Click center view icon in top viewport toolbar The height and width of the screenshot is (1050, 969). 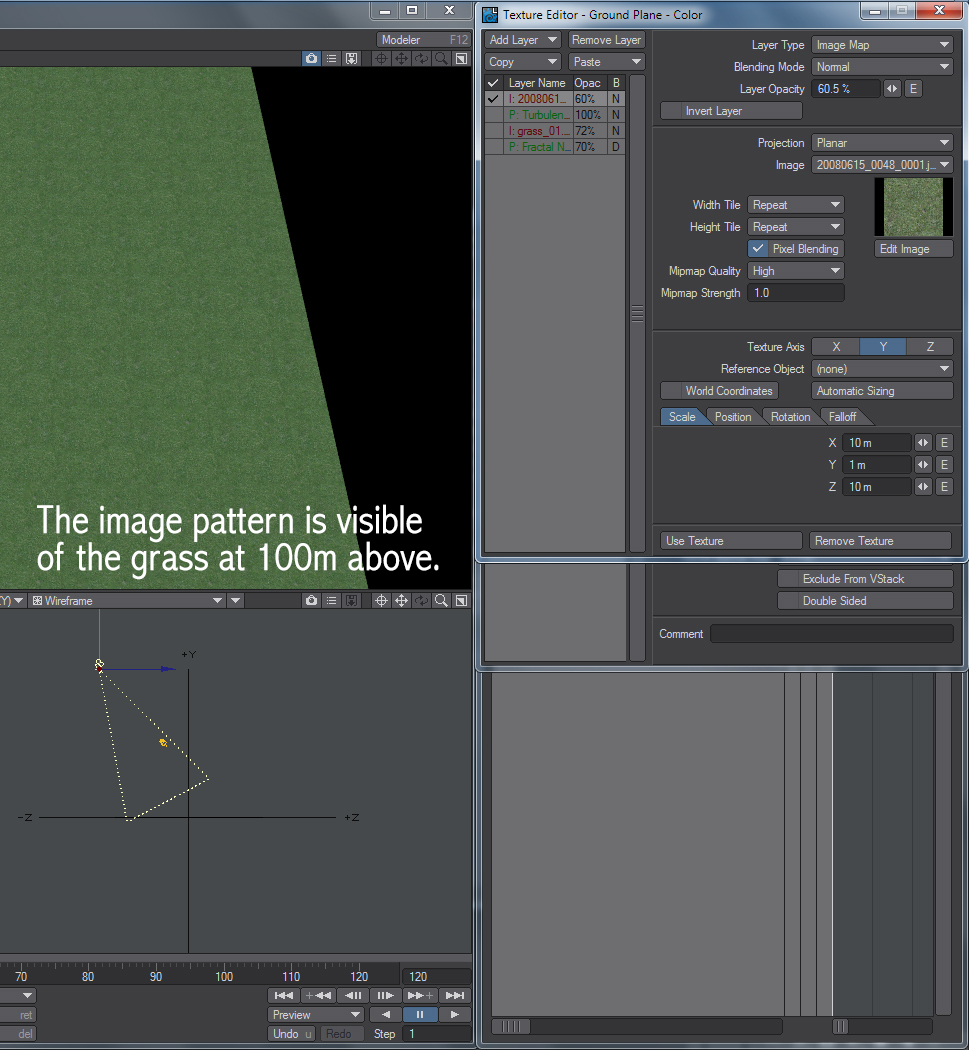pos(381,59)
